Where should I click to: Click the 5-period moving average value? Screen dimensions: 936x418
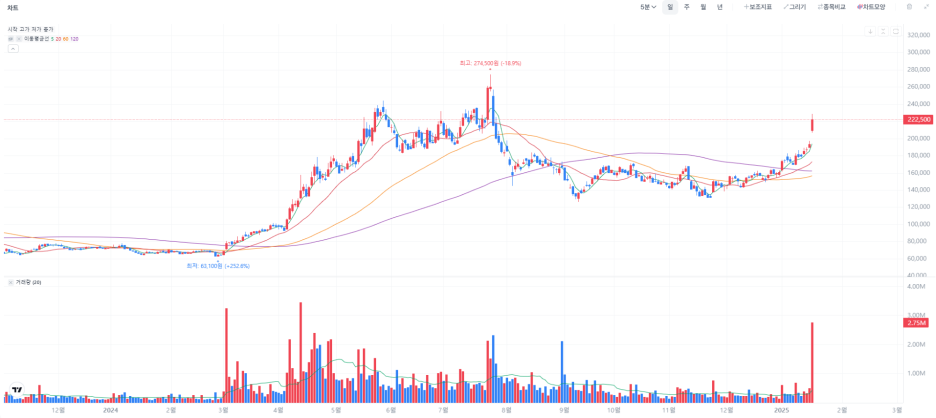tap(53, 39)
